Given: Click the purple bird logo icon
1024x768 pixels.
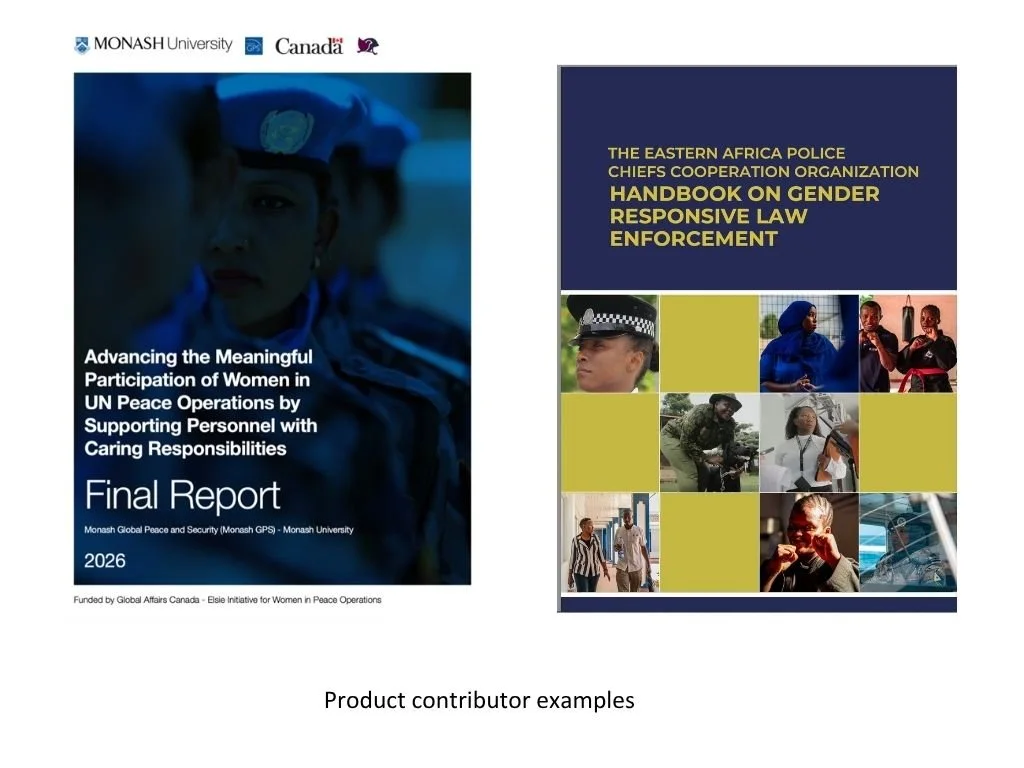Looking at the screenshot, I should (x=368, y=46).
